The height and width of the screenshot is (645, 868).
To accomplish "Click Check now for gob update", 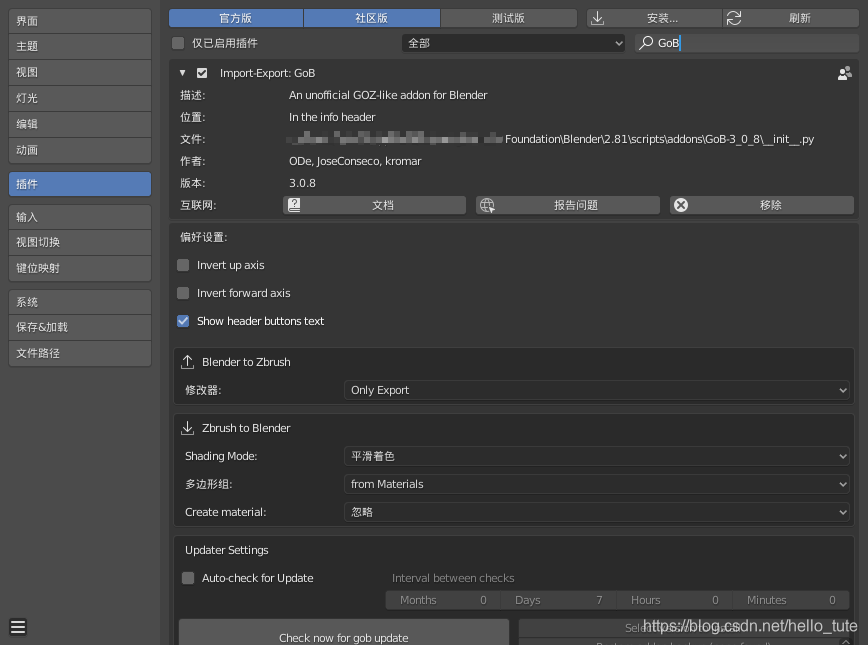I will tap(344, 633).
